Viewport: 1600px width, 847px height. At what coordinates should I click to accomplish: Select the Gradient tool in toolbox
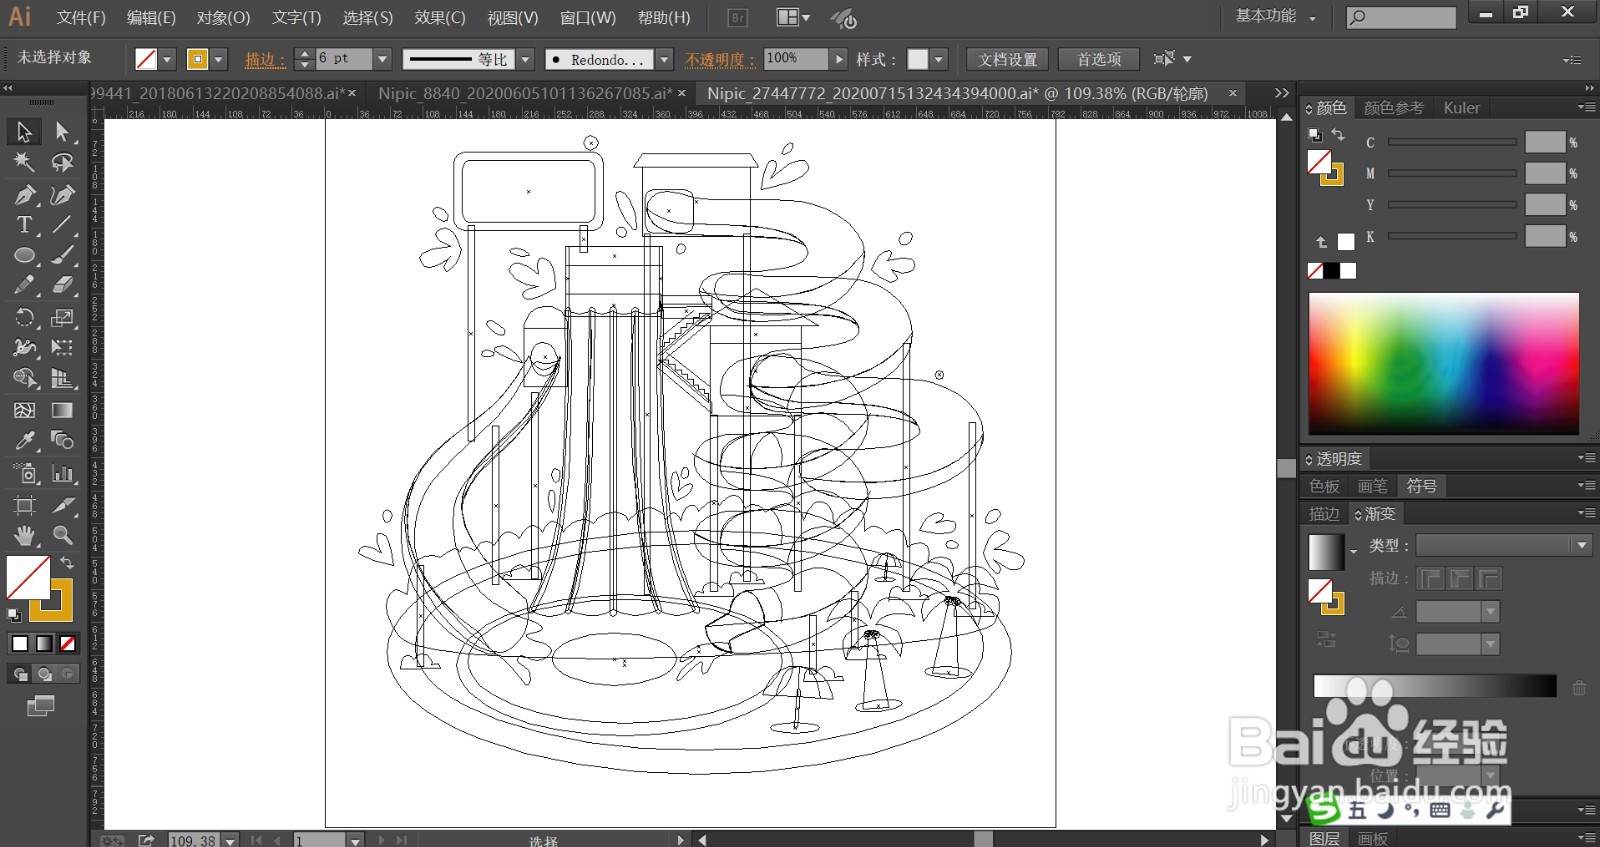point(62,410)
